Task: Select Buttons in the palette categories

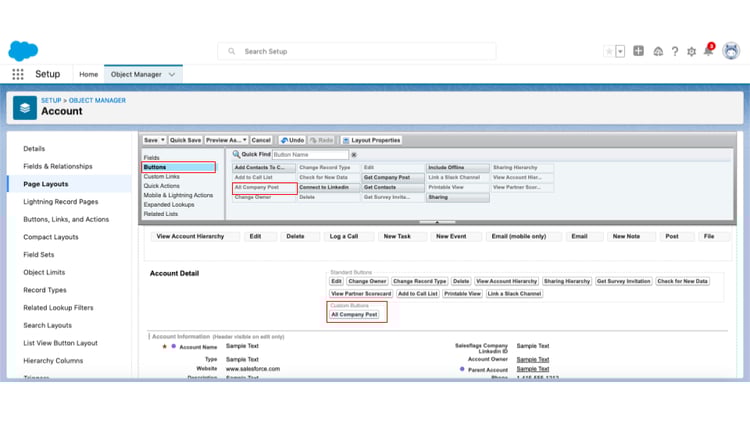Action: (178, 167)
